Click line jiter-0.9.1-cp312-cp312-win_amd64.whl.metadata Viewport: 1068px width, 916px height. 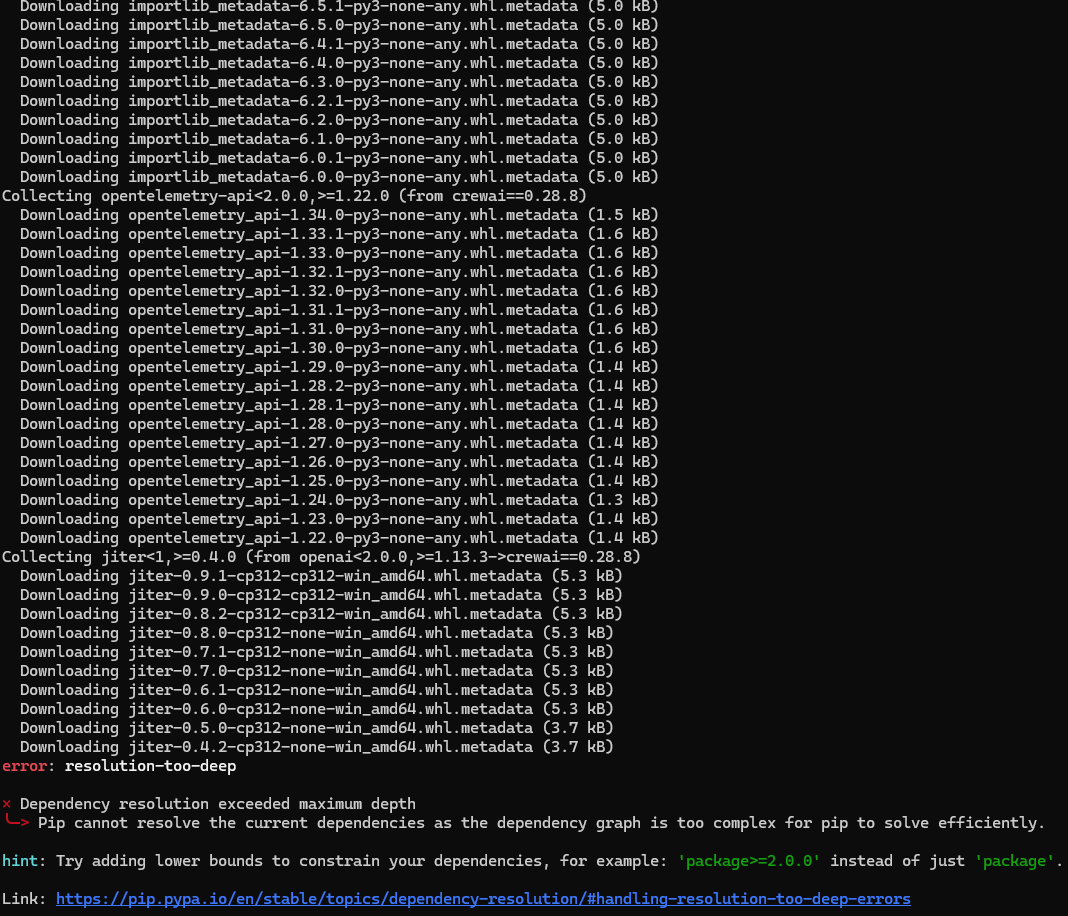[321, 576]
